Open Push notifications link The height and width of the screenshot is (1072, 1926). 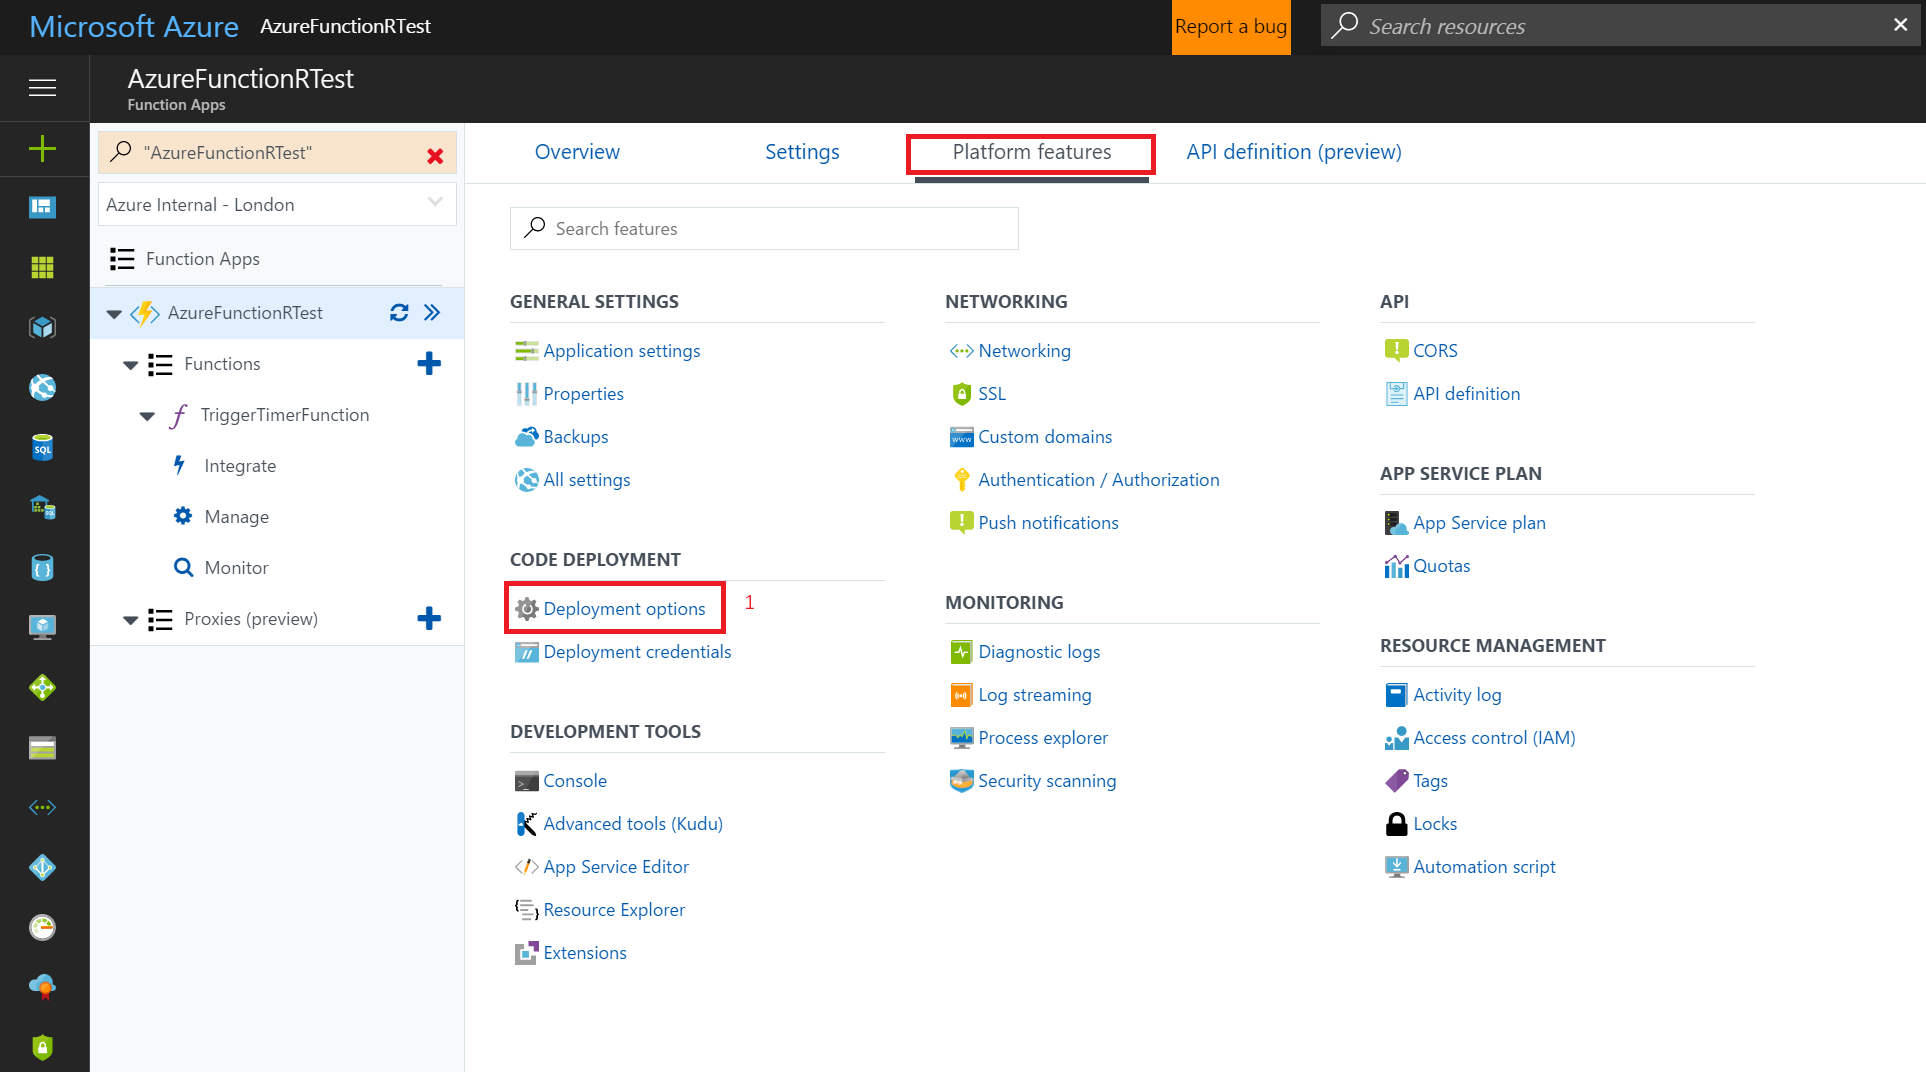1048,523
